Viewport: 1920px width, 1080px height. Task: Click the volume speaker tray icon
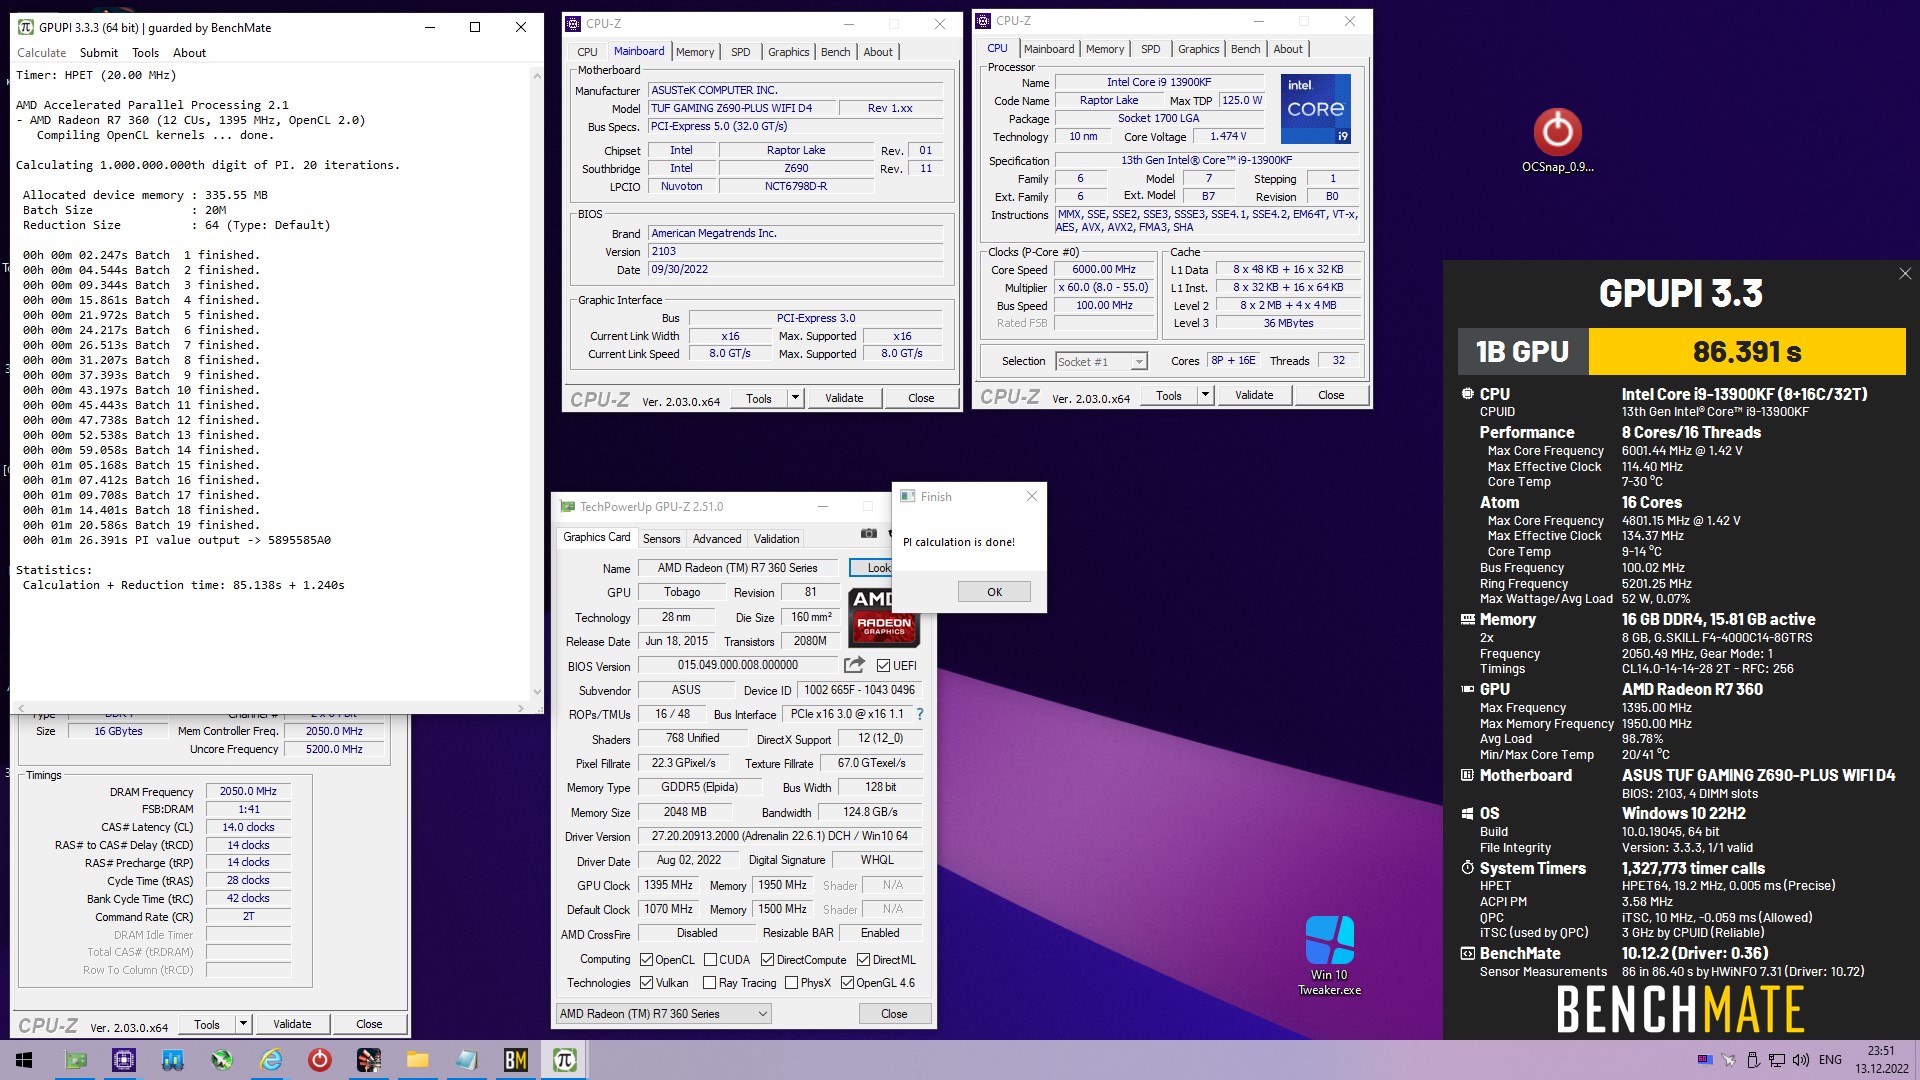click(1801, 1060)
